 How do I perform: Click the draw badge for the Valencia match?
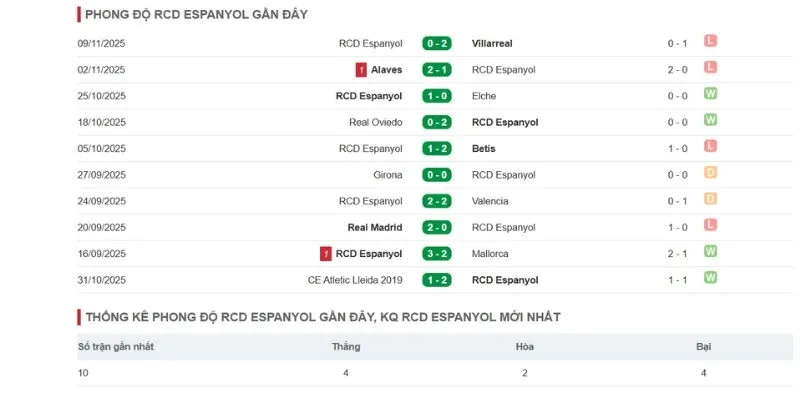[x=711, y=200]
